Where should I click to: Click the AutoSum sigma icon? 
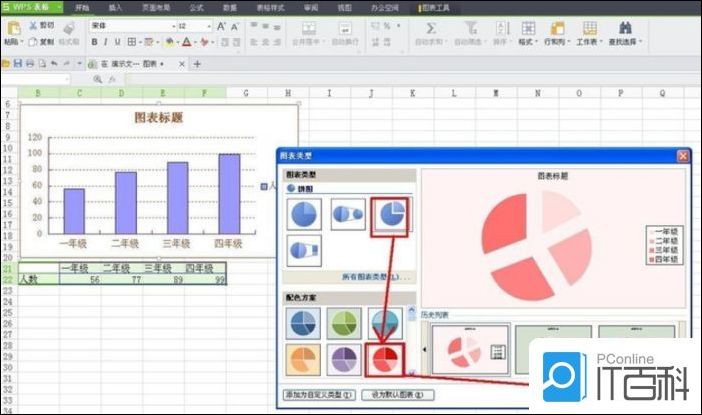431,28
